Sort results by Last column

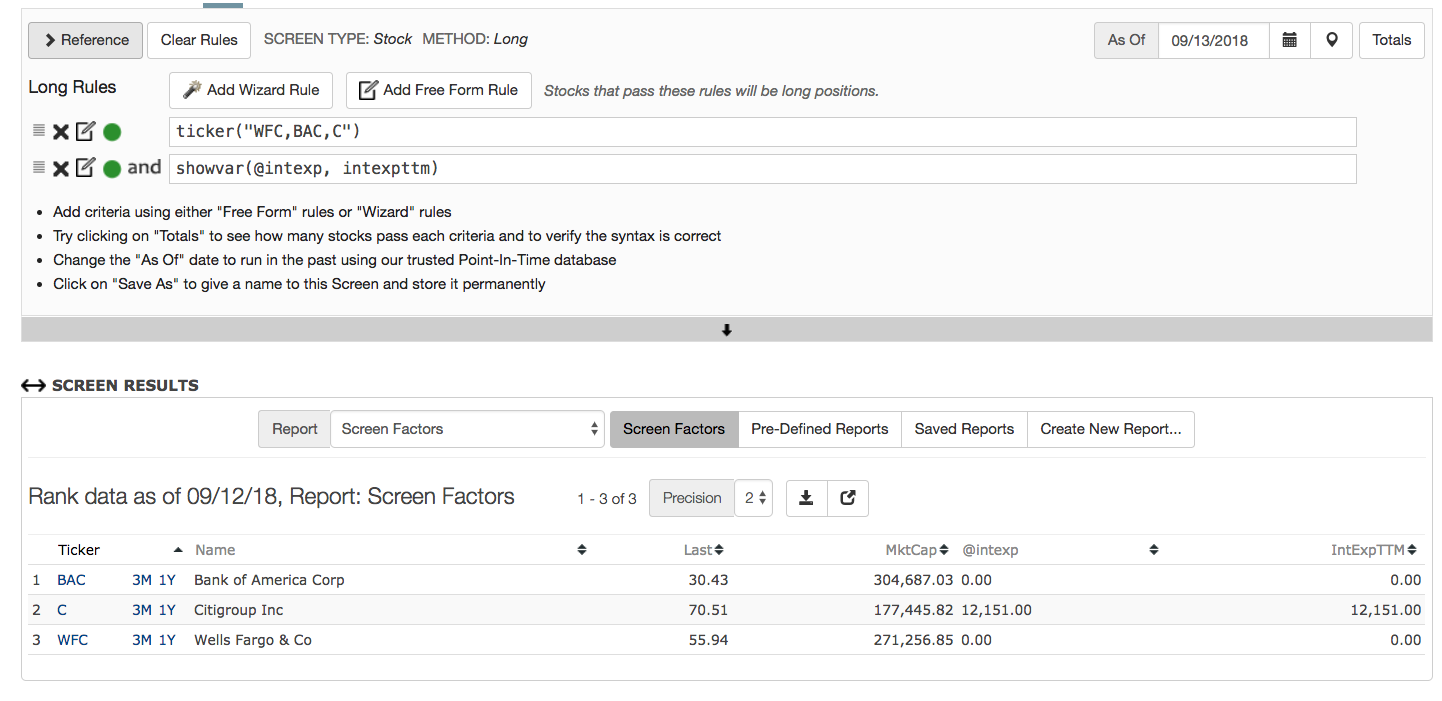tap(704, 550)
